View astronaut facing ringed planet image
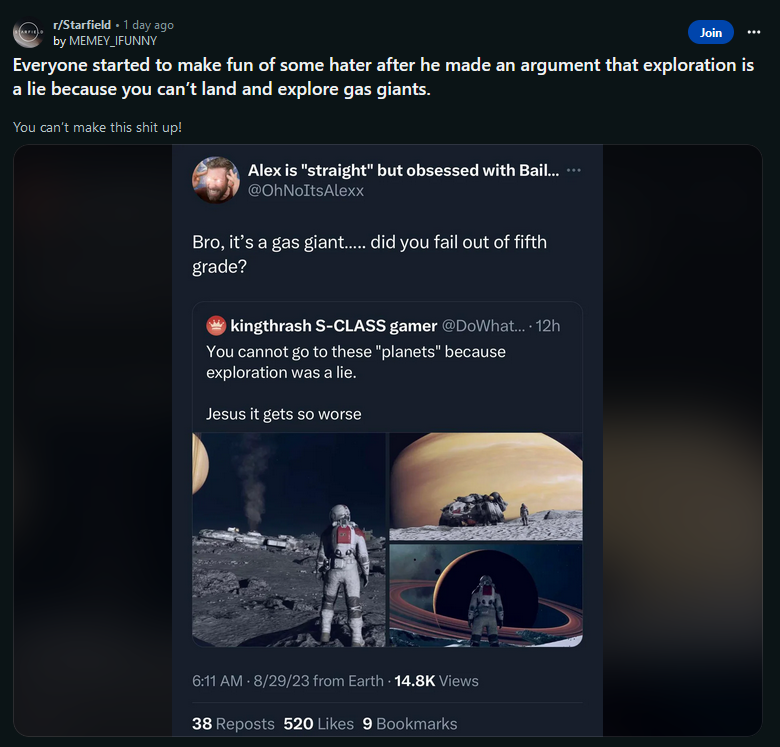This screenshot has height=747, width=780. [485, 595]
